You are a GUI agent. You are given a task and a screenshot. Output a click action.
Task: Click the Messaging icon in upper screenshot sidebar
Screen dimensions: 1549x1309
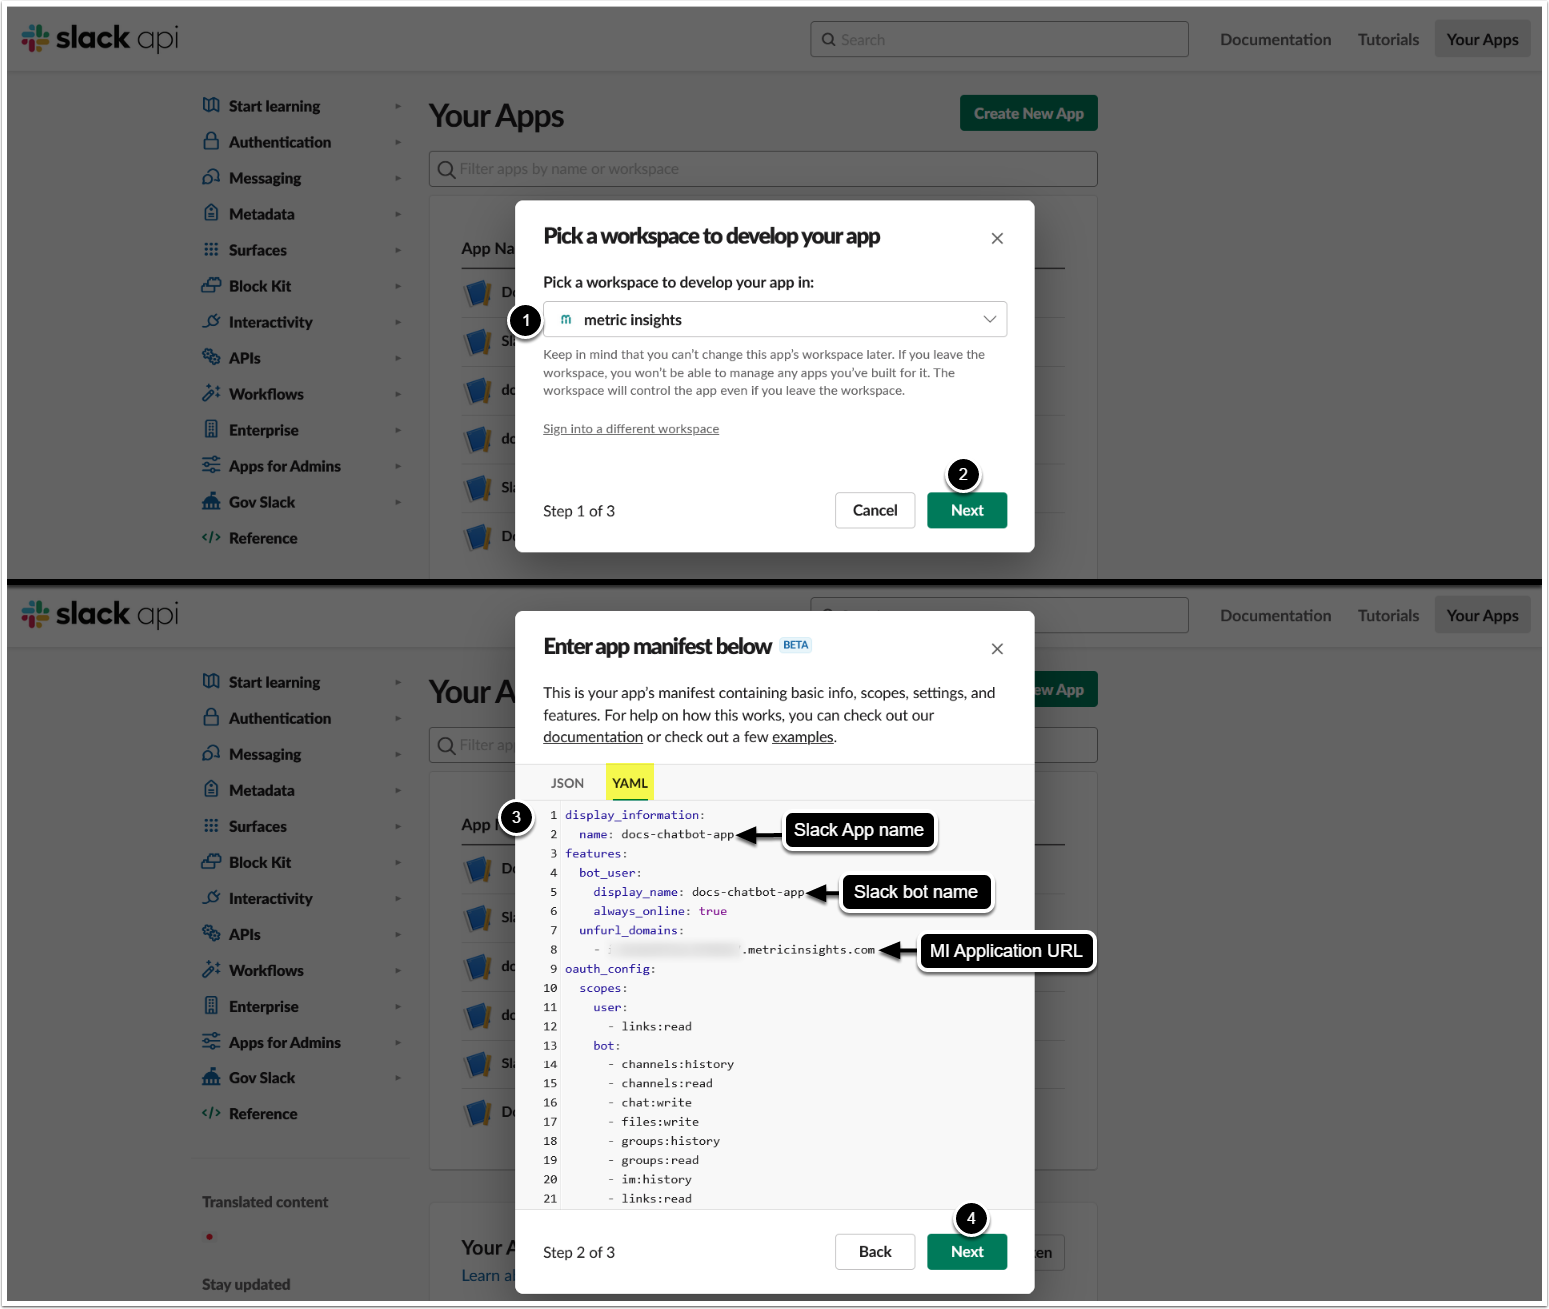211,177
